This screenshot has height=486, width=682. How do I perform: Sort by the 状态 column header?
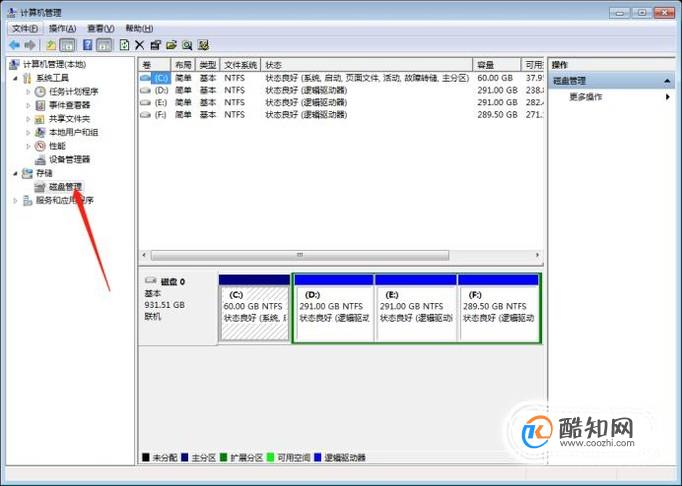[x=367, y=65]
